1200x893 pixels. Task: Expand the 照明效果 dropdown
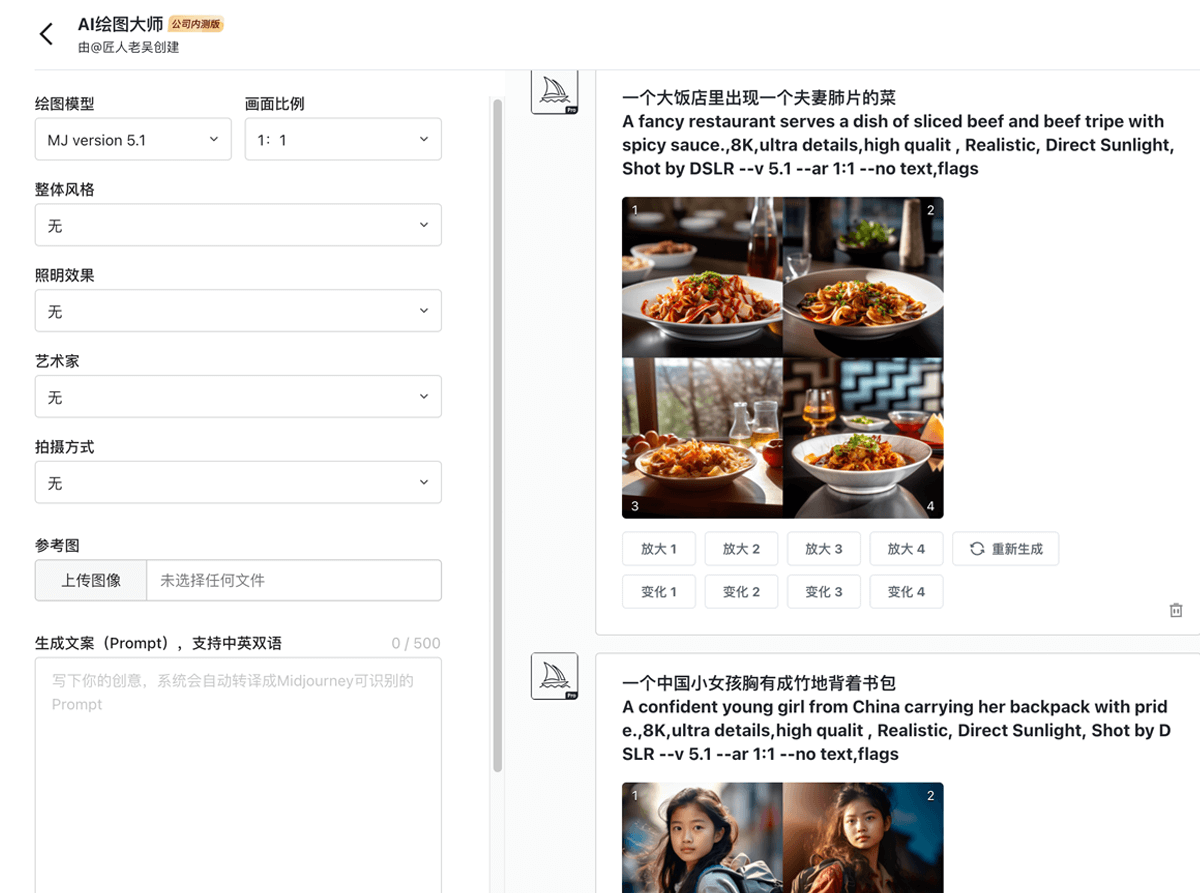pyautogui.click(x=238, y=311)
